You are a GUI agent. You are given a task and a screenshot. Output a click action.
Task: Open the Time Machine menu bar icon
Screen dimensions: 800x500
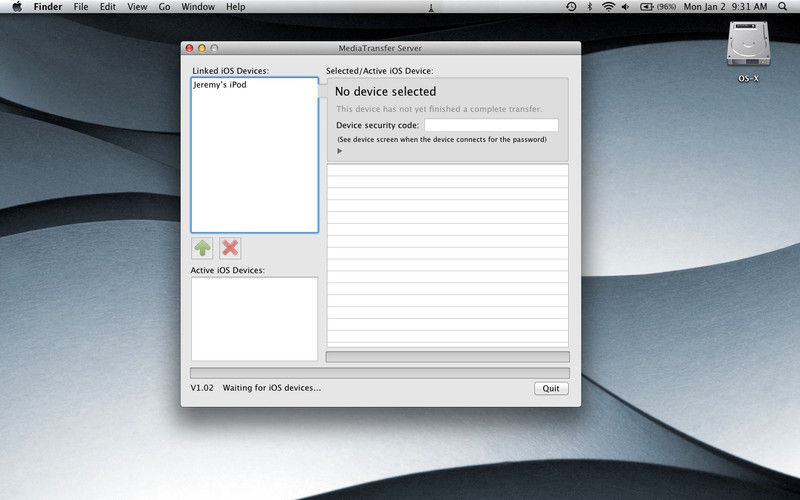tap(571, 7)
